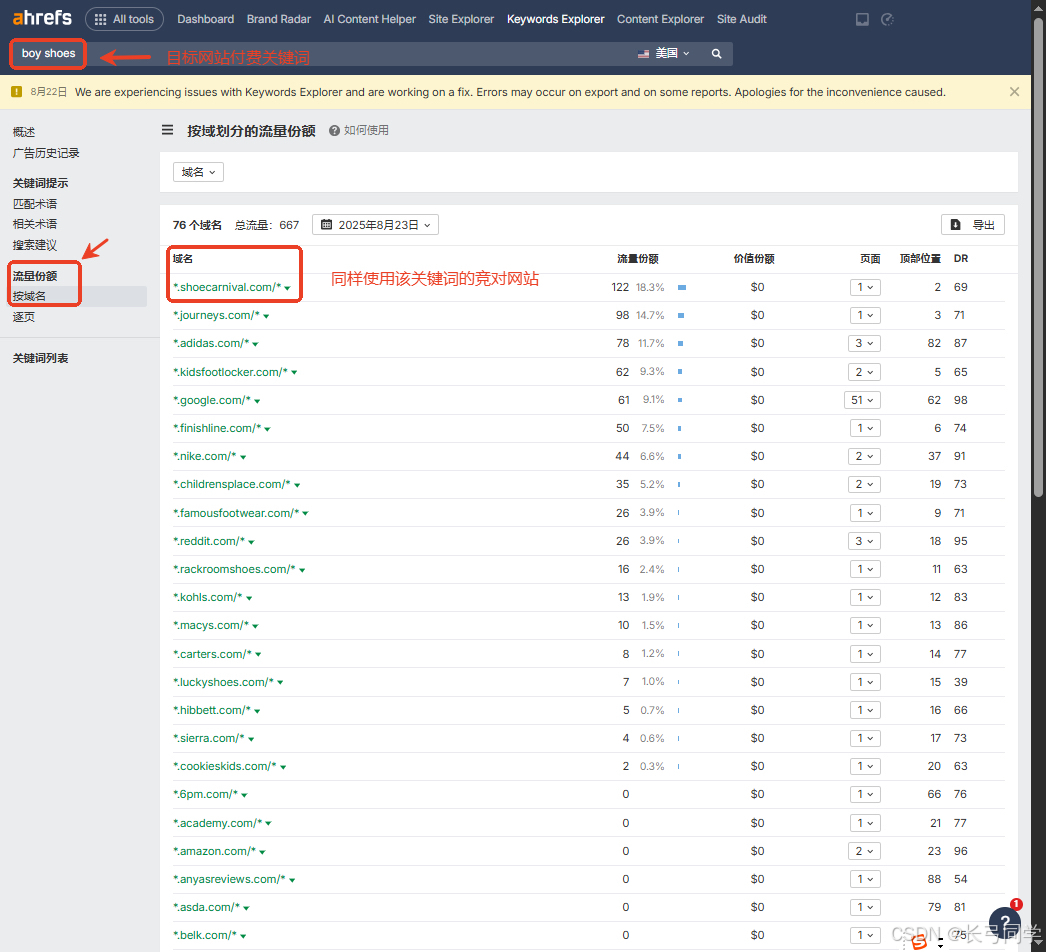Open 广告历史记录 in the sidebar
1046x952 pixels.
(x=46, y=153)
